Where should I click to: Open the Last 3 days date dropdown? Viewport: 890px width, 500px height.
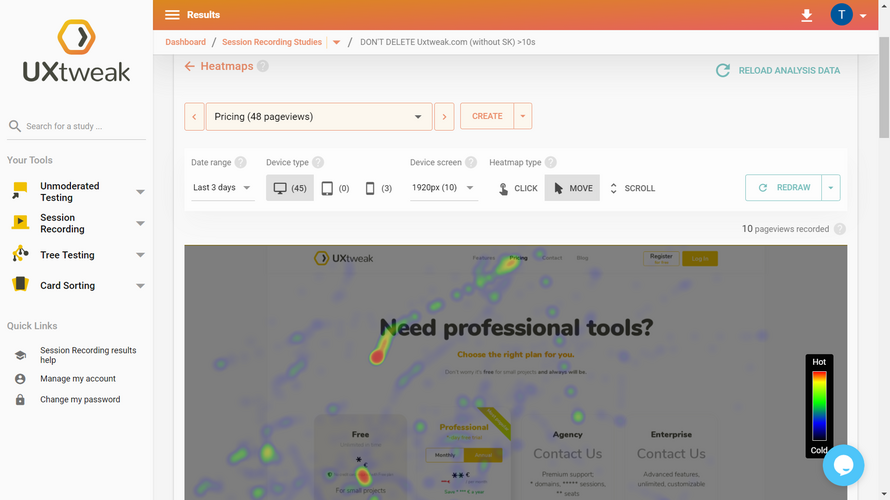point(222,188)
